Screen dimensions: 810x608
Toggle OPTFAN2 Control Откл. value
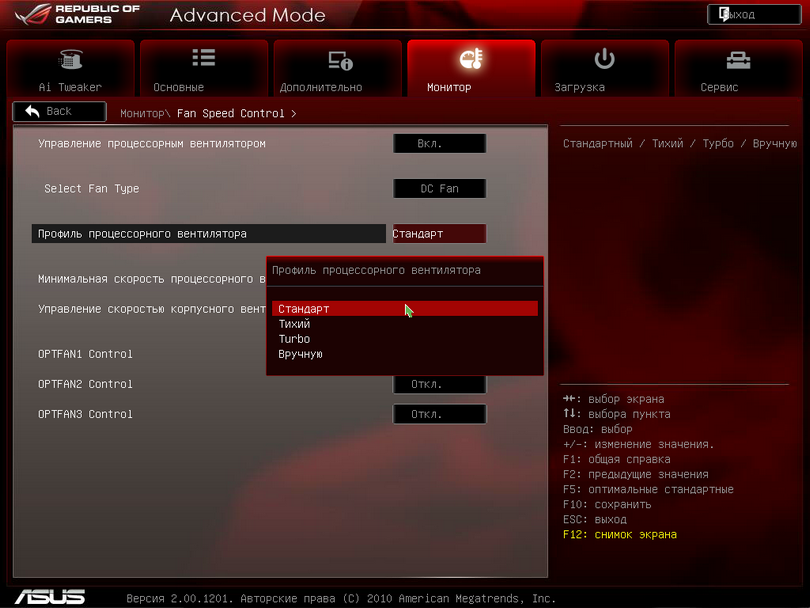[x=439, y=384]
